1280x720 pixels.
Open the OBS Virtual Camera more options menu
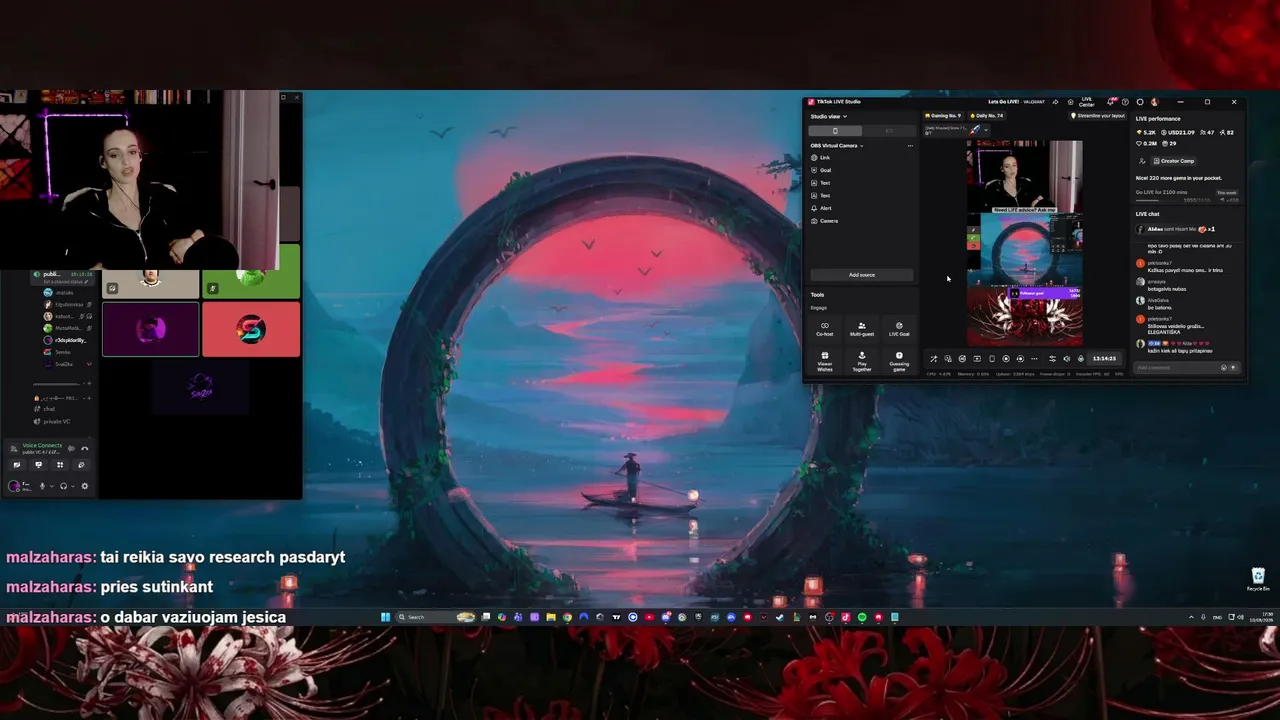click(910, 146)
